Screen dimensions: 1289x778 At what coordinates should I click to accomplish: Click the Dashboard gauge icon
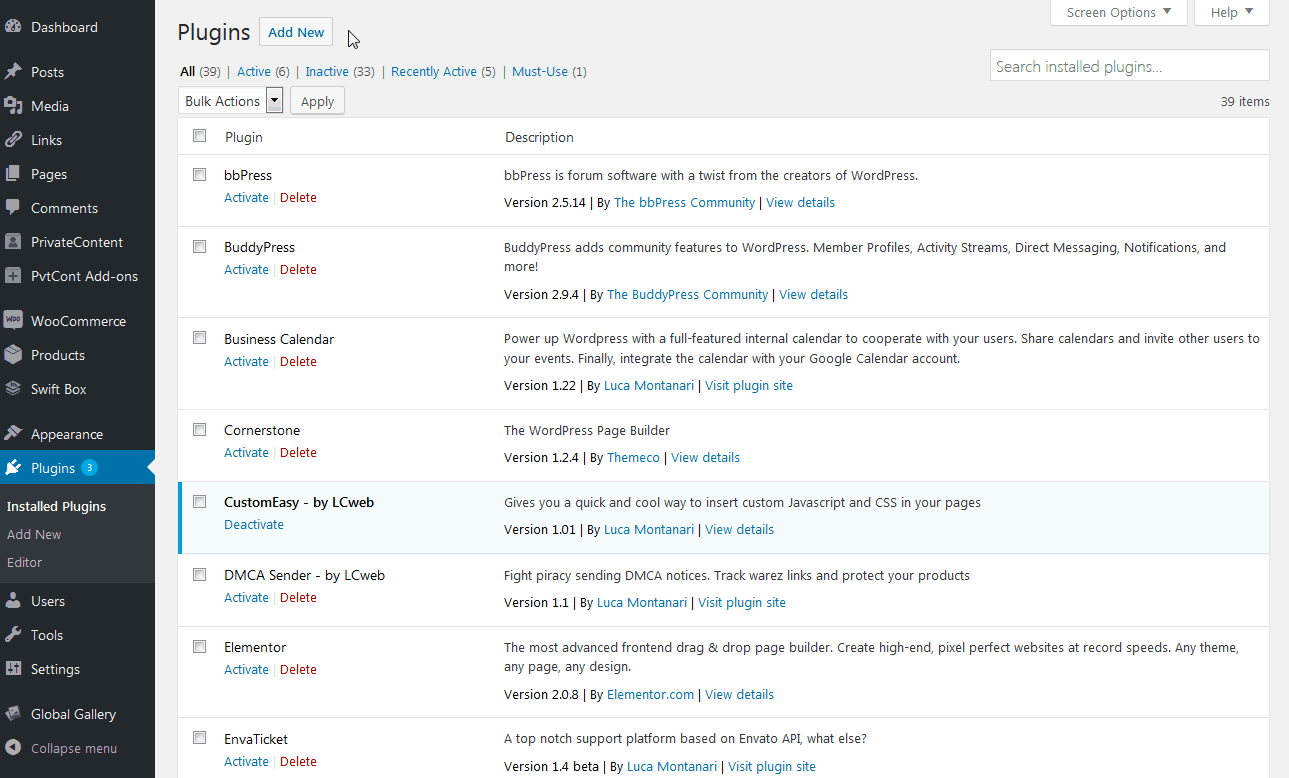point(13,27)
